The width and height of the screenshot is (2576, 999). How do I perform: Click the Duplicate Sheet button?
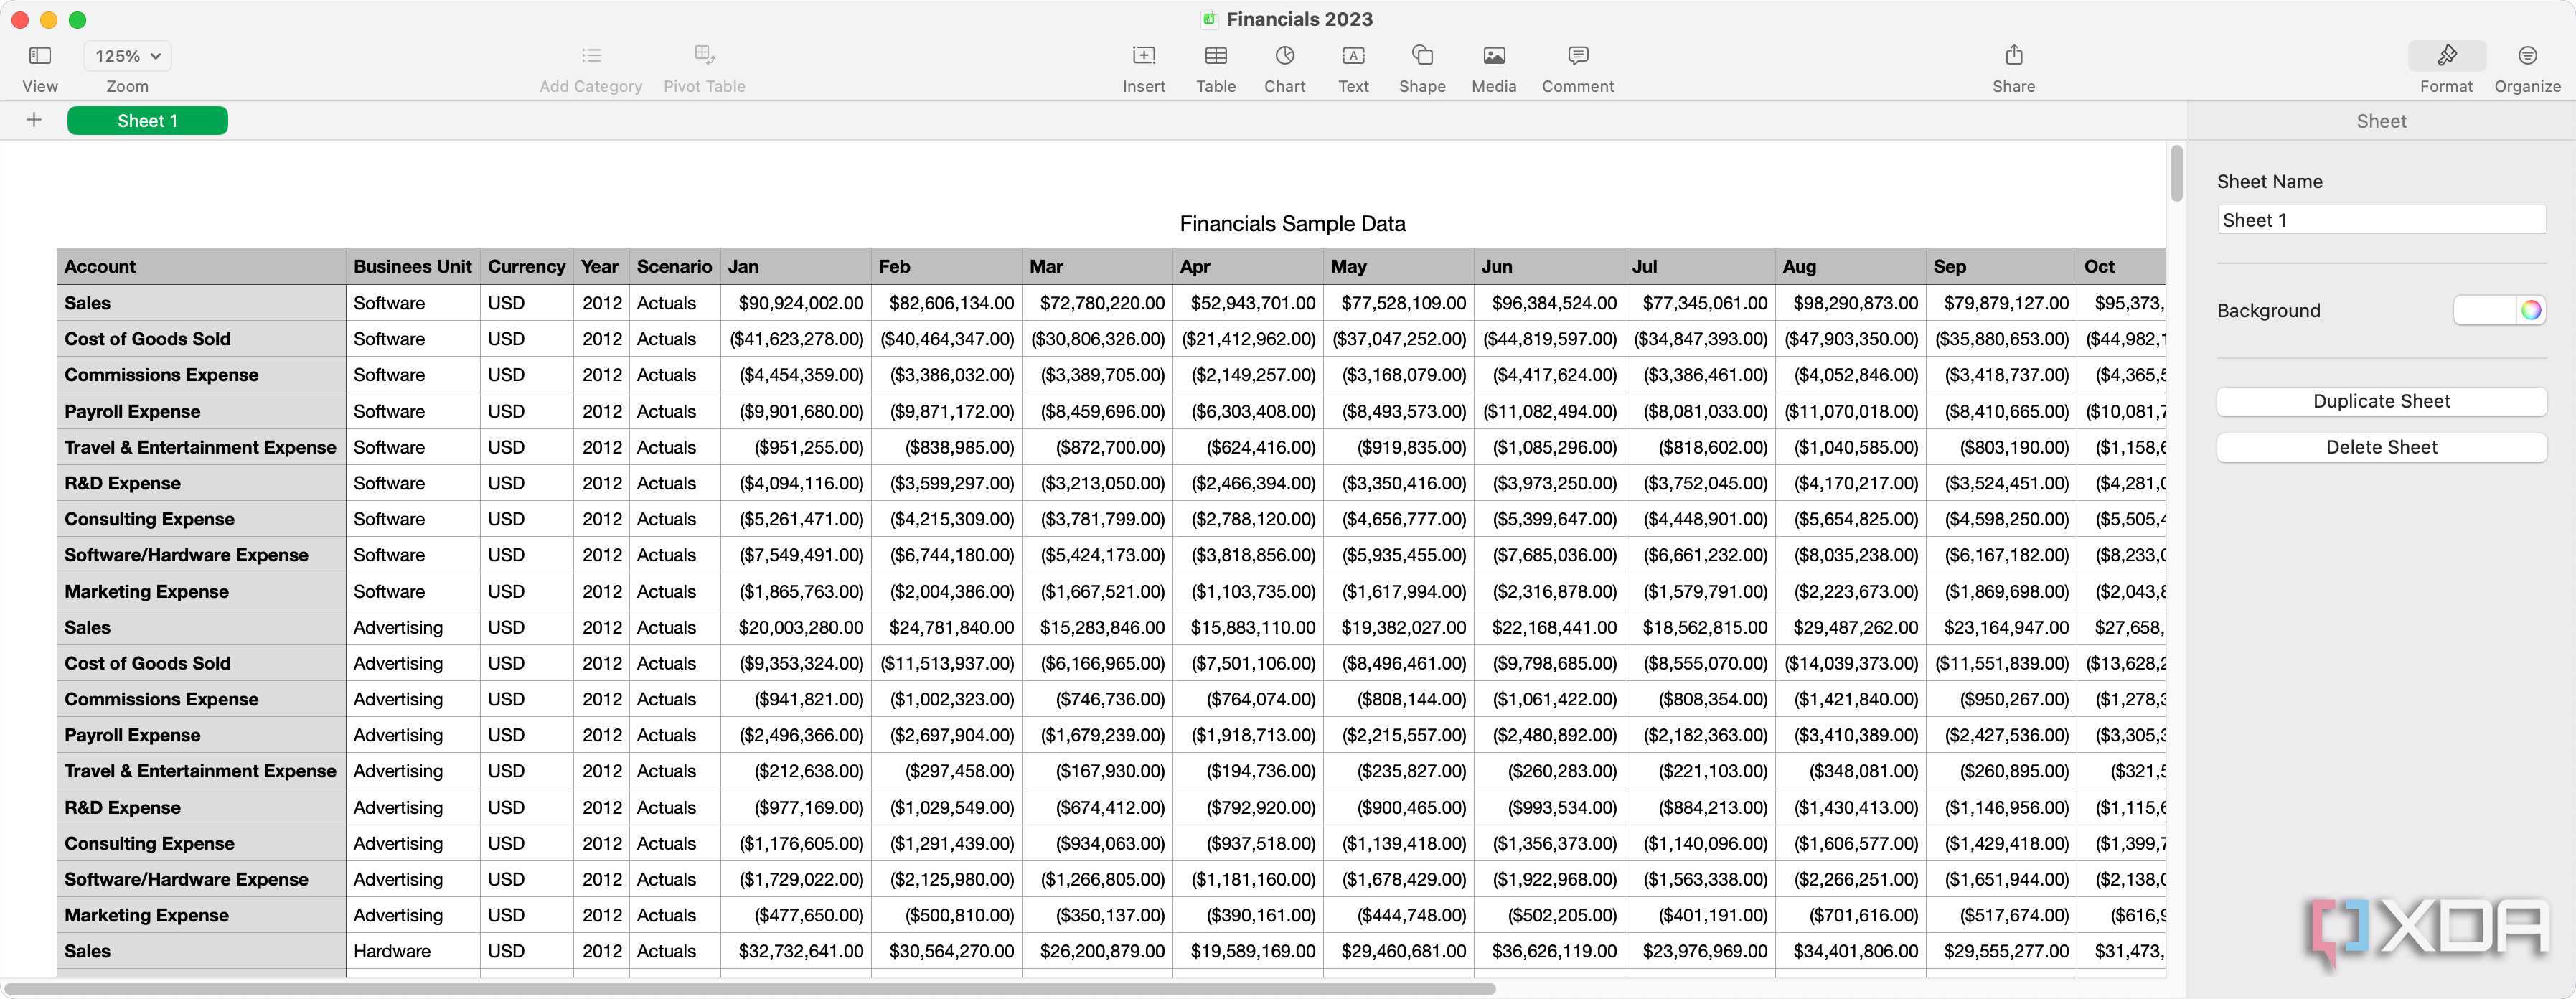click(2382, 401)
